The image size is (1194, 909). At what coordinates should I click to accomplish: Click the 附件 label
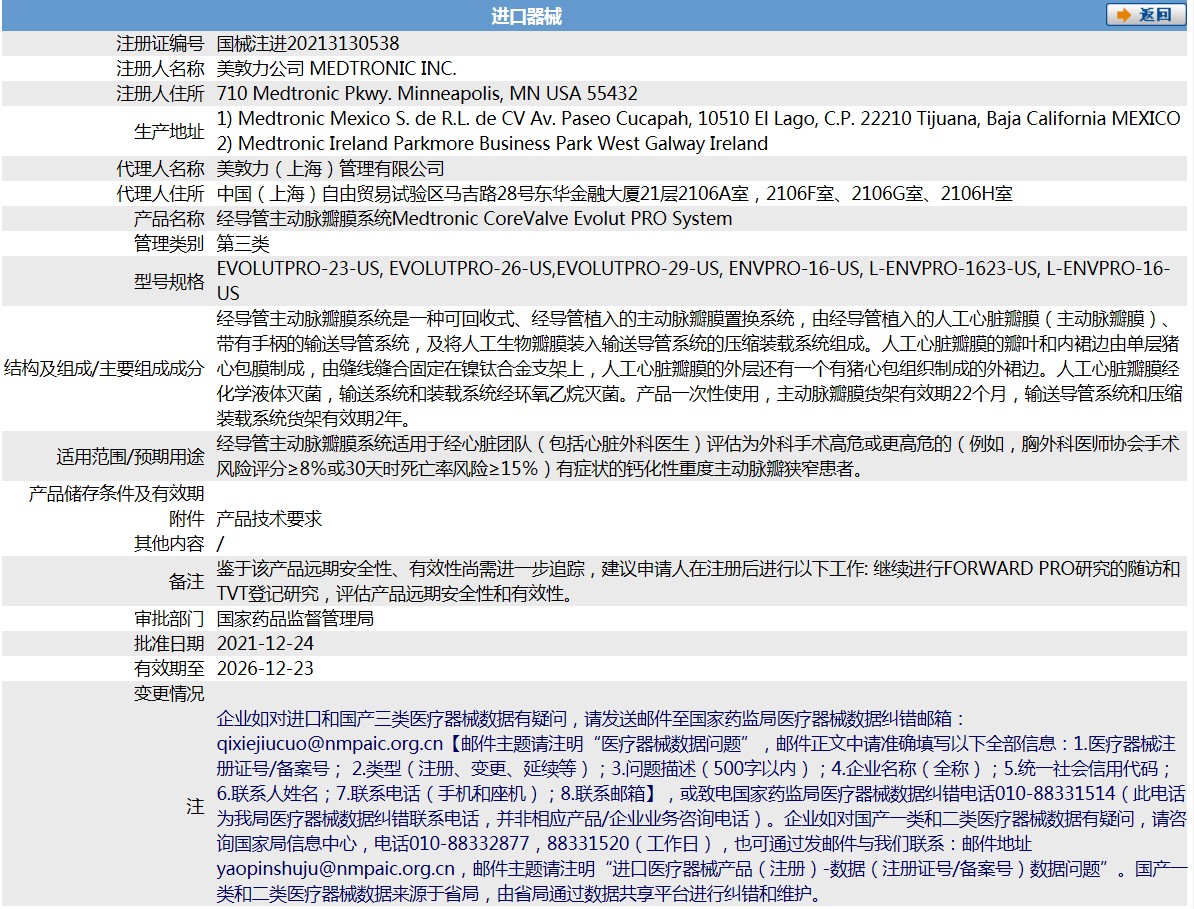coord(187,519)
